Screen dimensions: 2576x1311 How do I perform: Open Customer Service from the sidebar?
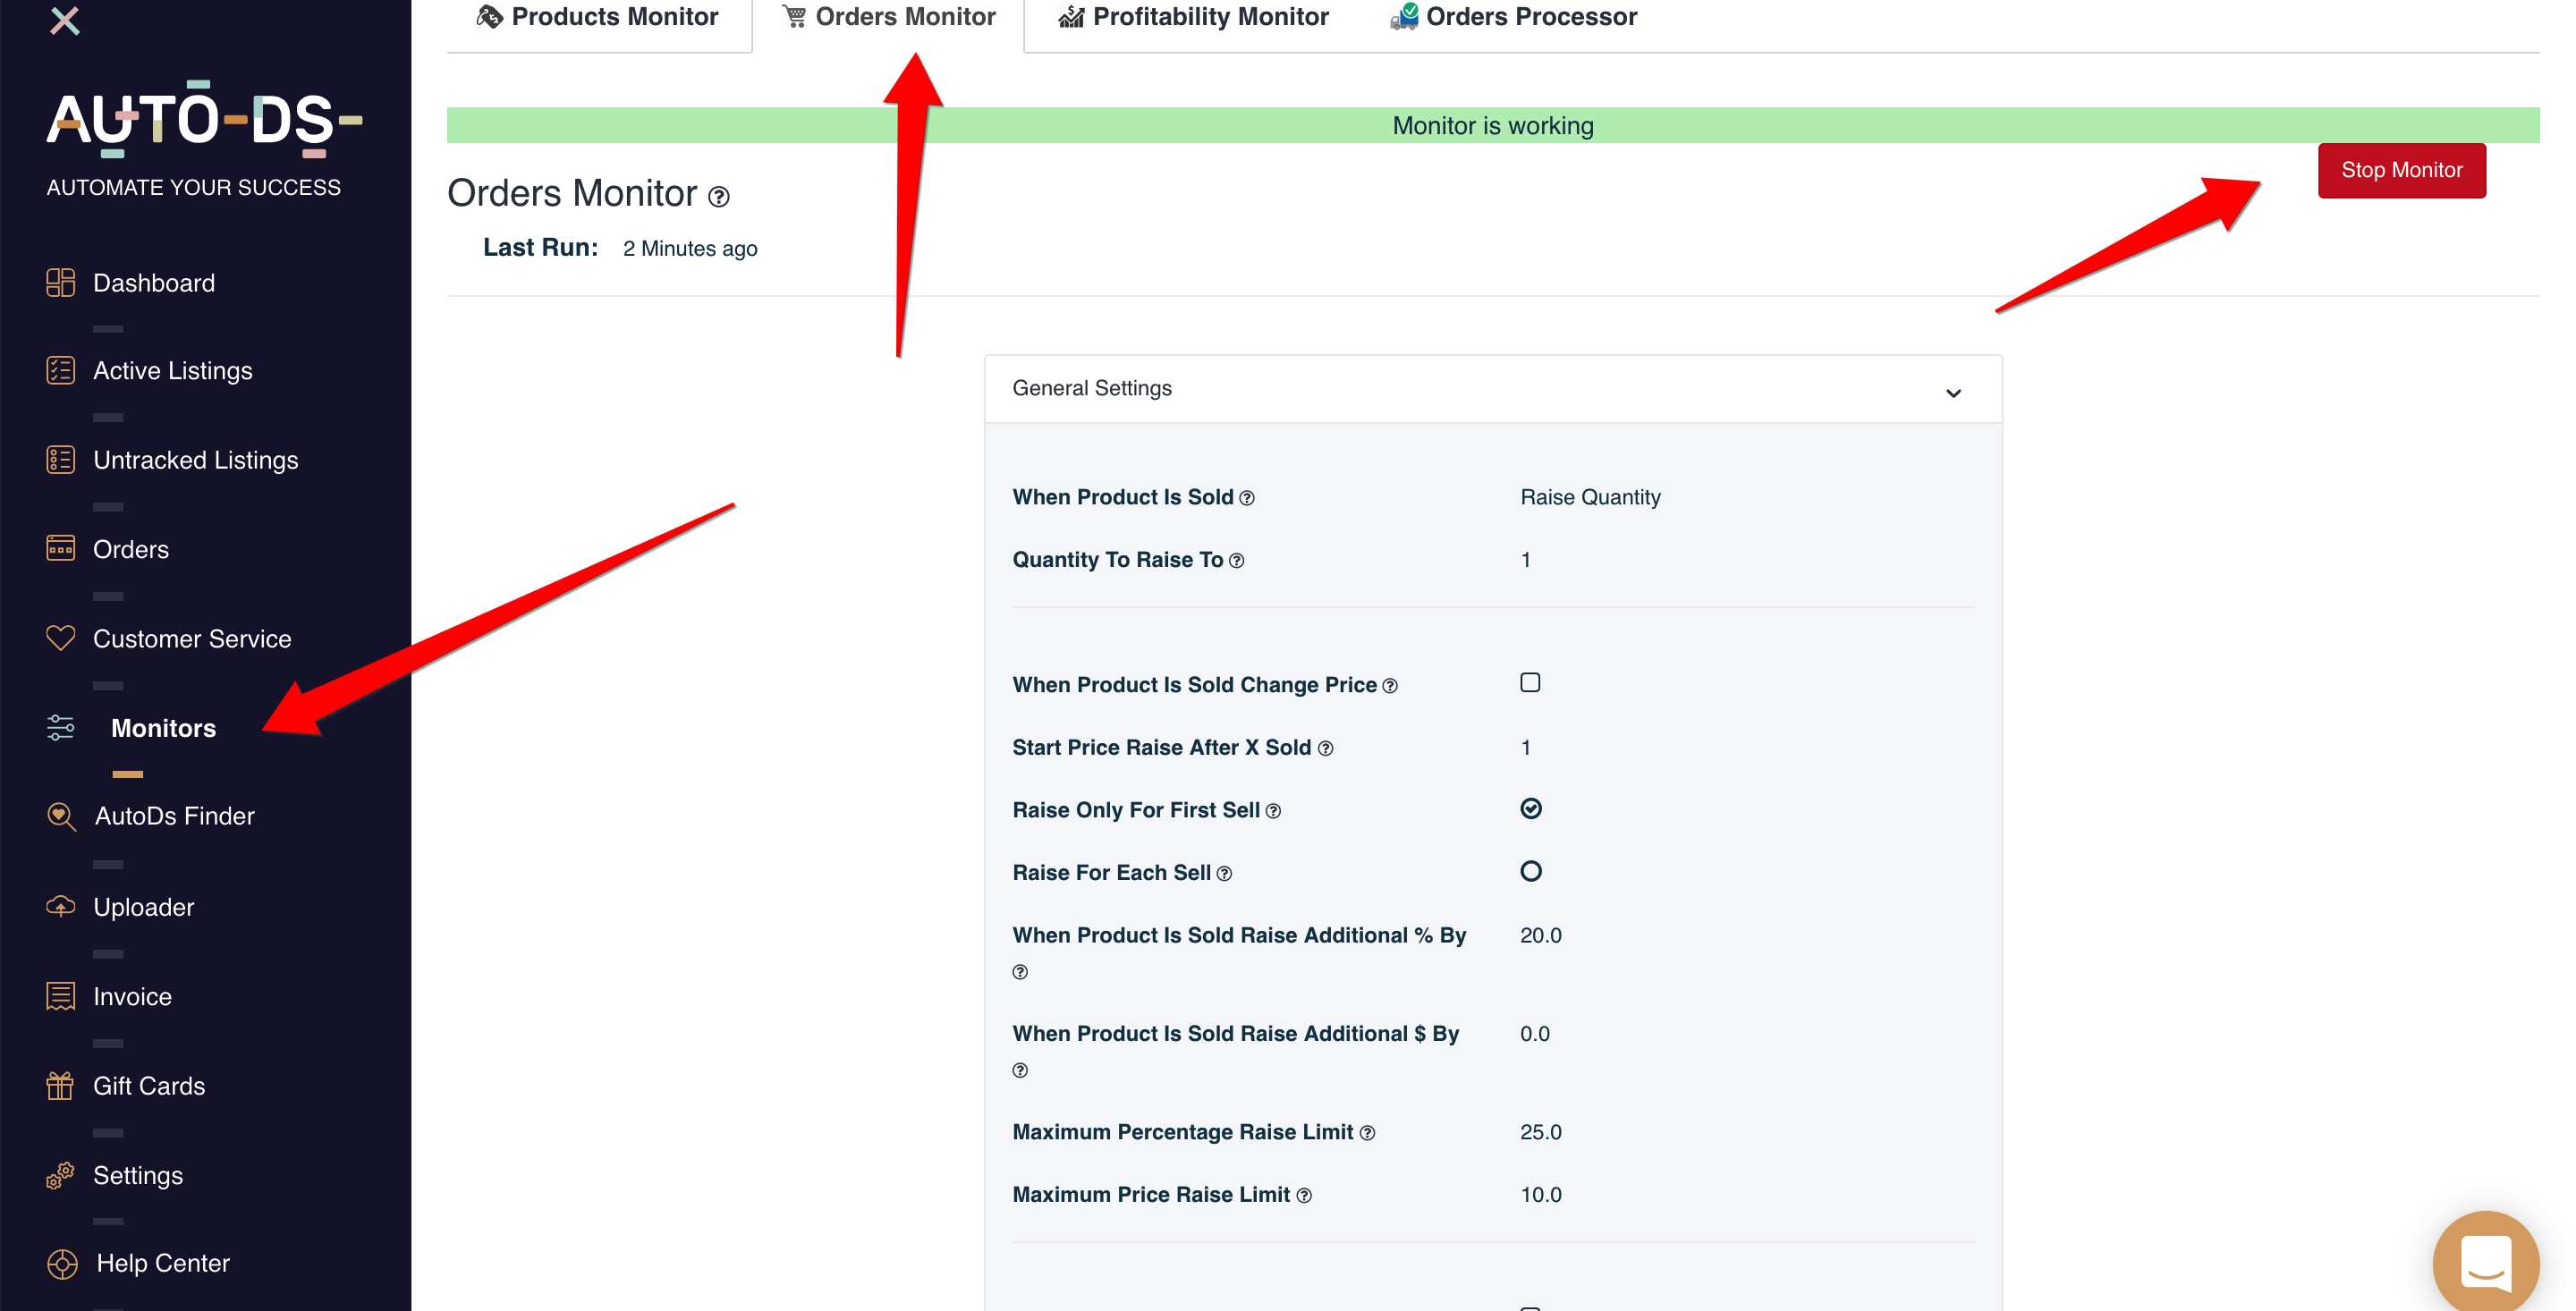click(192, 639)
